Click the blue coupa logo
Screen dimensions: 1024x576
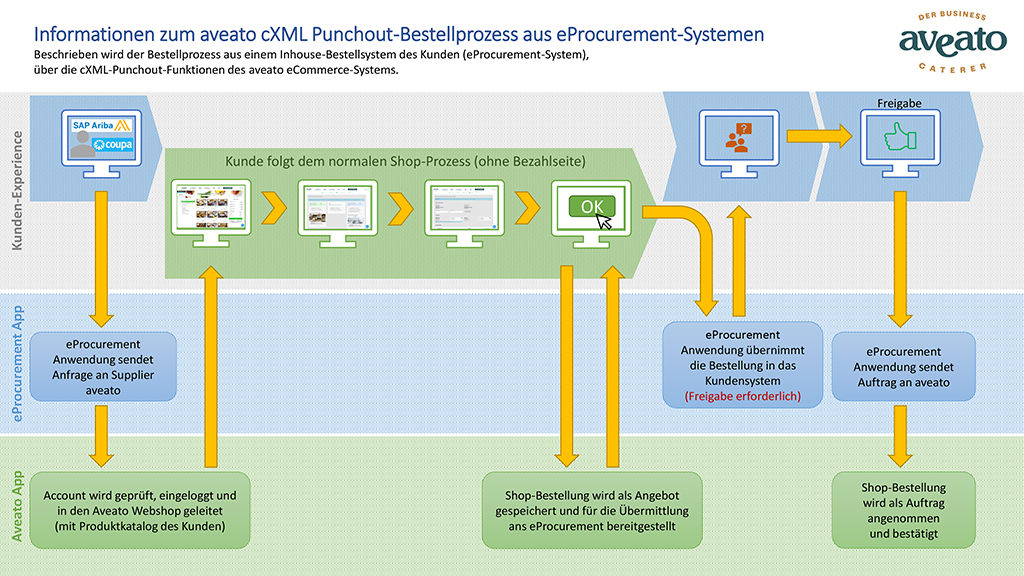click(111, 146)
